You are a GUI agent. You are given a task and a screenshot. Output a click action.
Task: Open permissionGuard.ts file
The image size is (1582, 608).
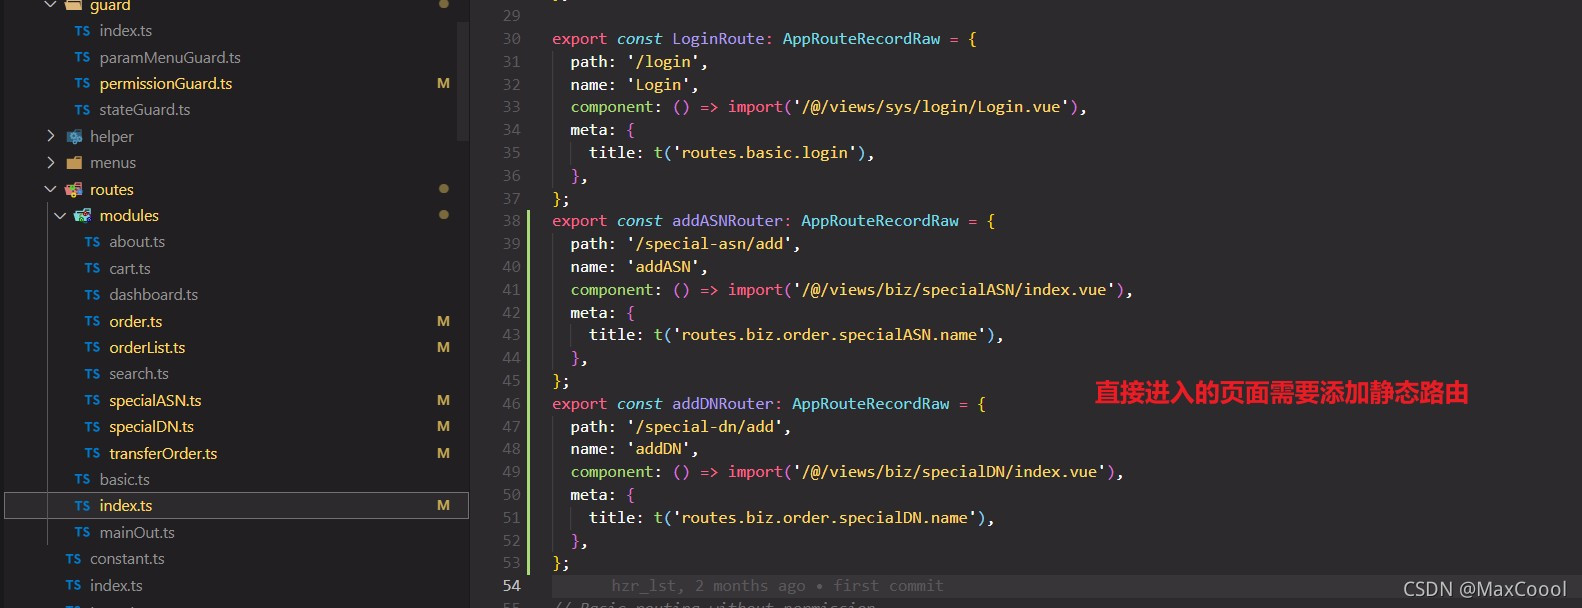pyautogui.click(x=166, y=83)
